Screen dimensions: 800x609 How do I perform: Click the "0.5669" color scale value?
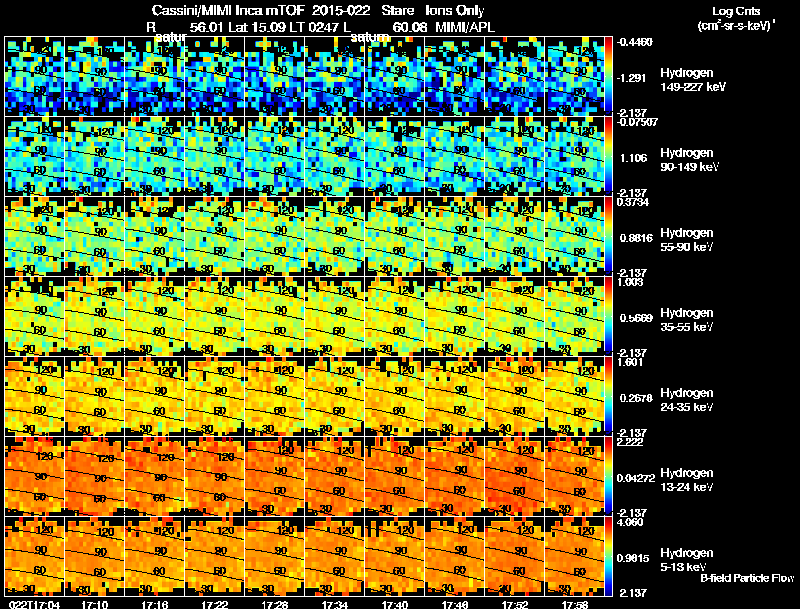coord(636,318)
